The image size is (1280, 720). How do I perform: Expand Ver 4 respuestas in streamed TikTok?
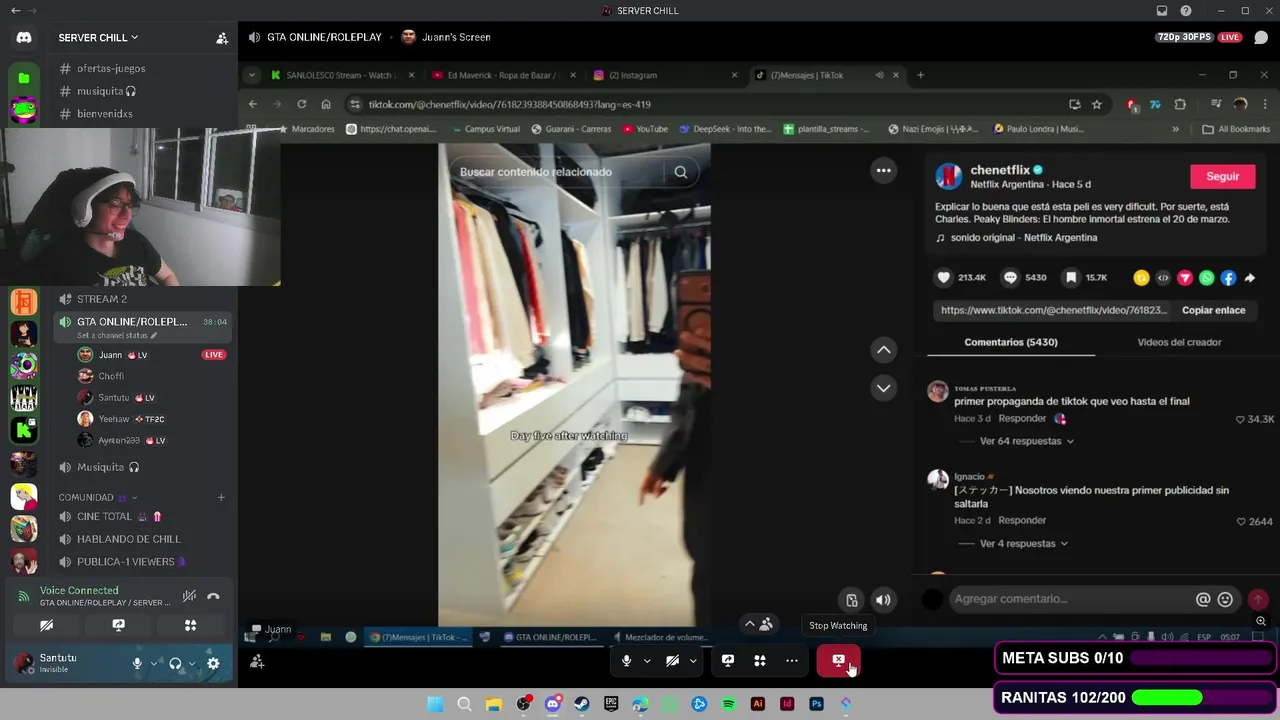click(x=1023, y=544)
